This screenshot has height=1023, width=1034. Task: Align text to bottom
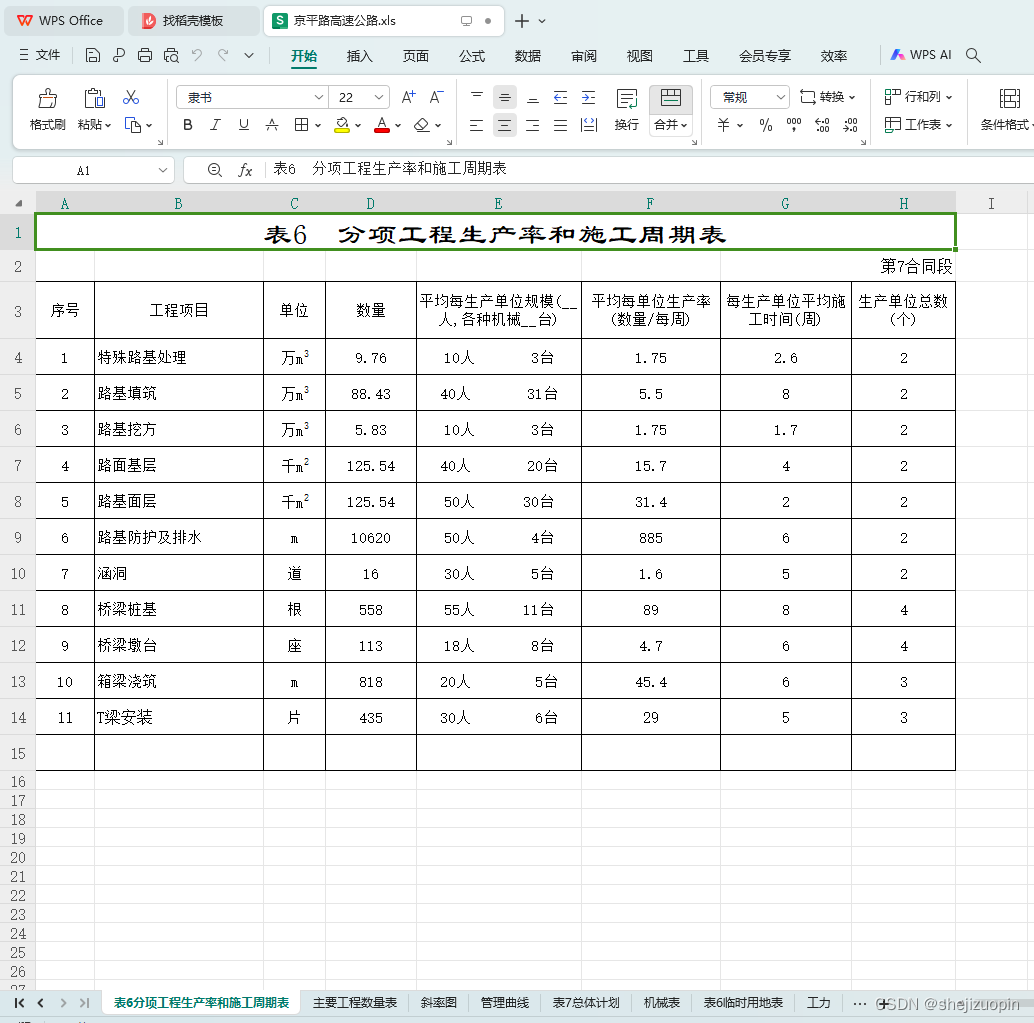tap(533, 98)
